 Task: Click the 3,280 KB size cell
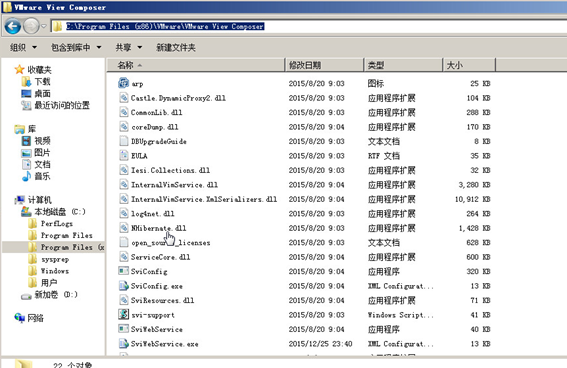pyautogui.click(x=474, y=185)
